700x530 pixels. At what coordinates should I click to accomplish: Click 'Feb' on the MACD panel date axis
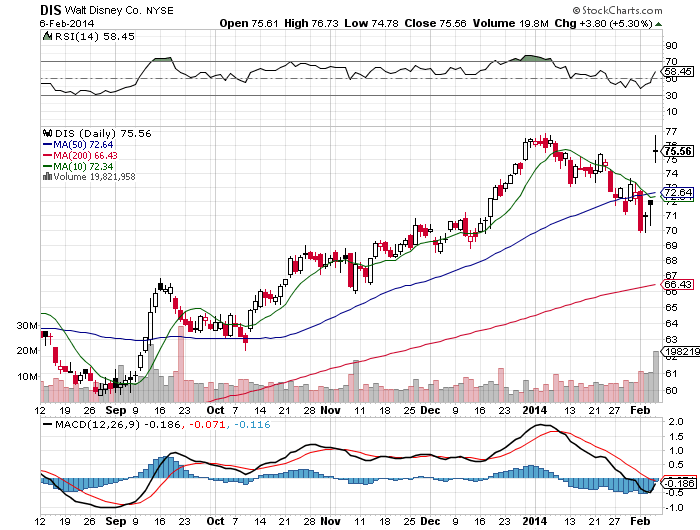640,521
